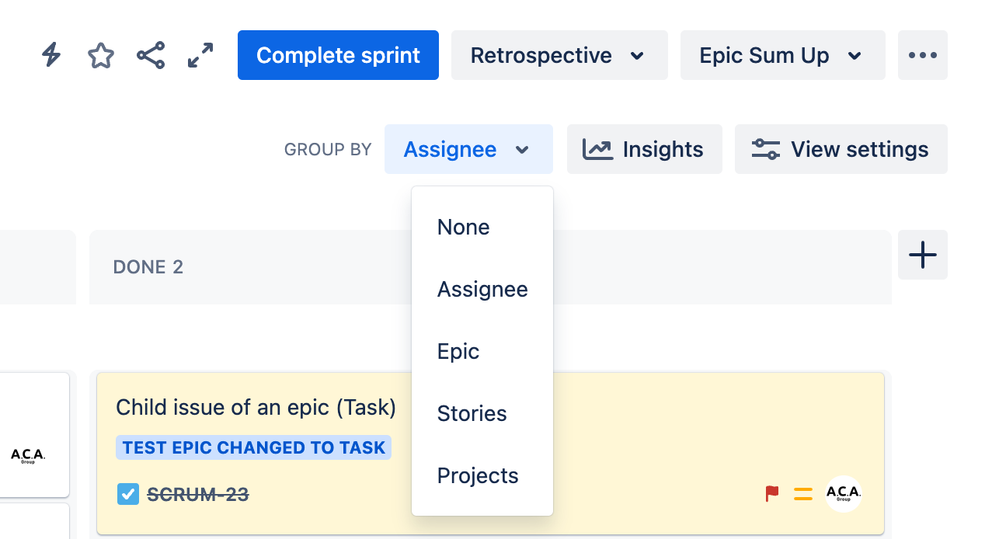Click the task type checkbox icon
The height and width of the screenshot is (539, 999).
pyautogui.click(x=128, y=493)
